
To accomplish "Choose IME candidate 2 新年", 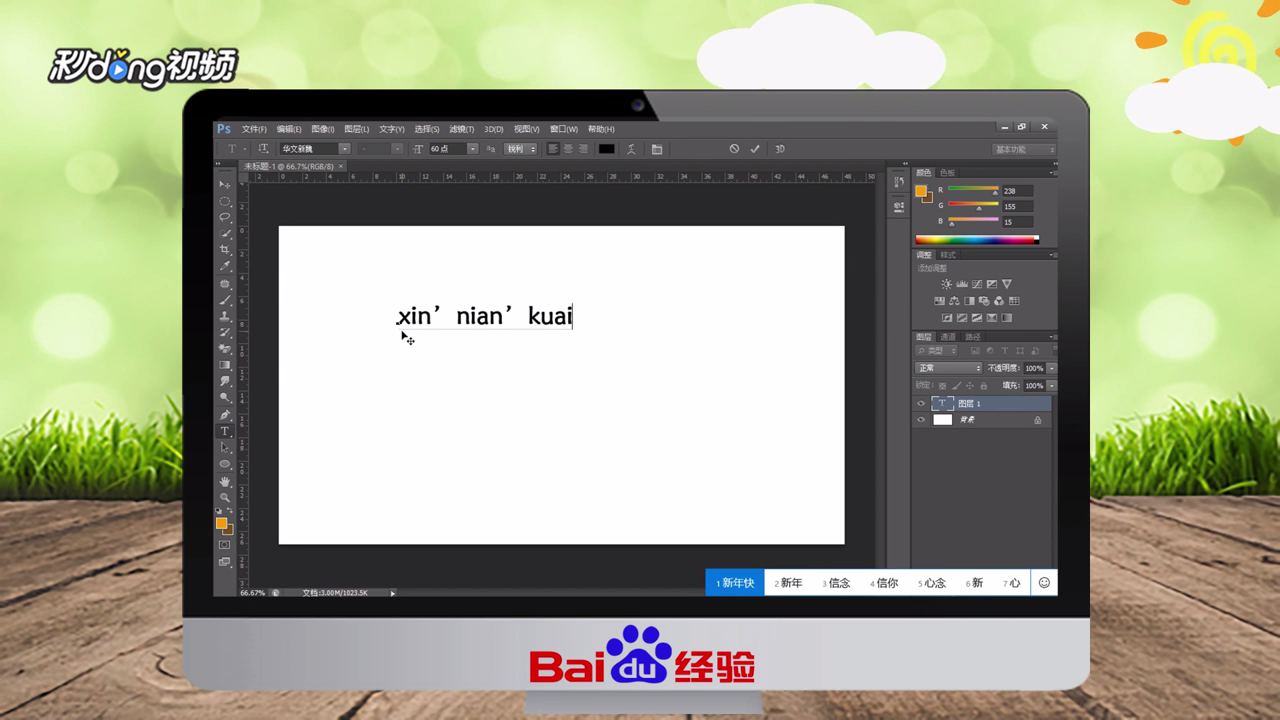I will pos(789,583).
